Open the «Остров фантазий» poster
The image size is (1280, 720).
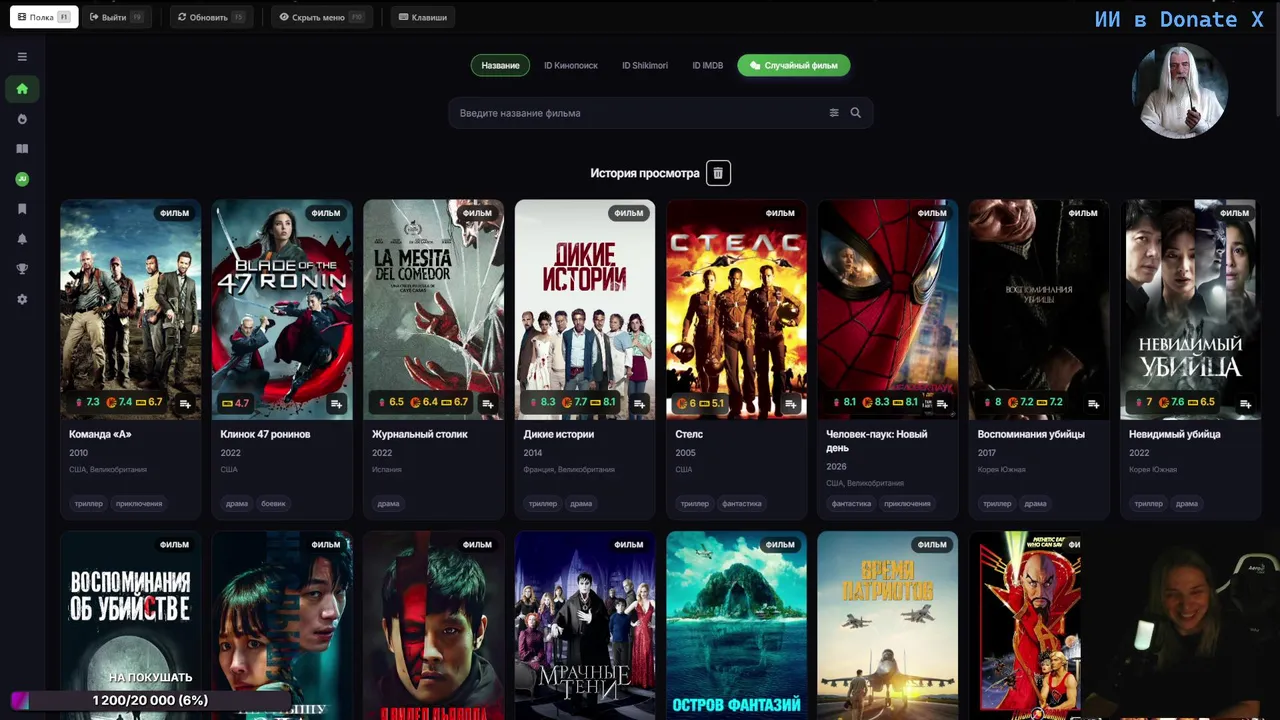737,626
